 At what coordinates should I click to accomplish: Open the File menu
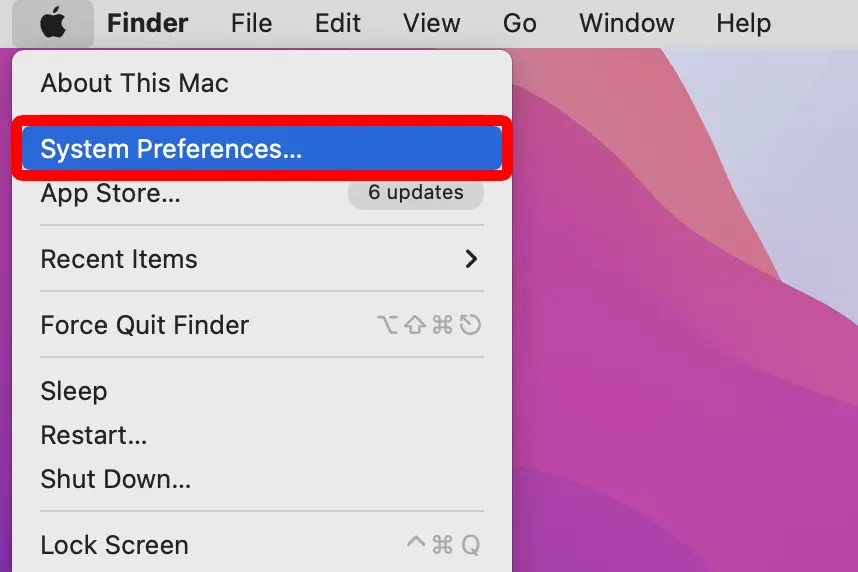tap(251, 24)
